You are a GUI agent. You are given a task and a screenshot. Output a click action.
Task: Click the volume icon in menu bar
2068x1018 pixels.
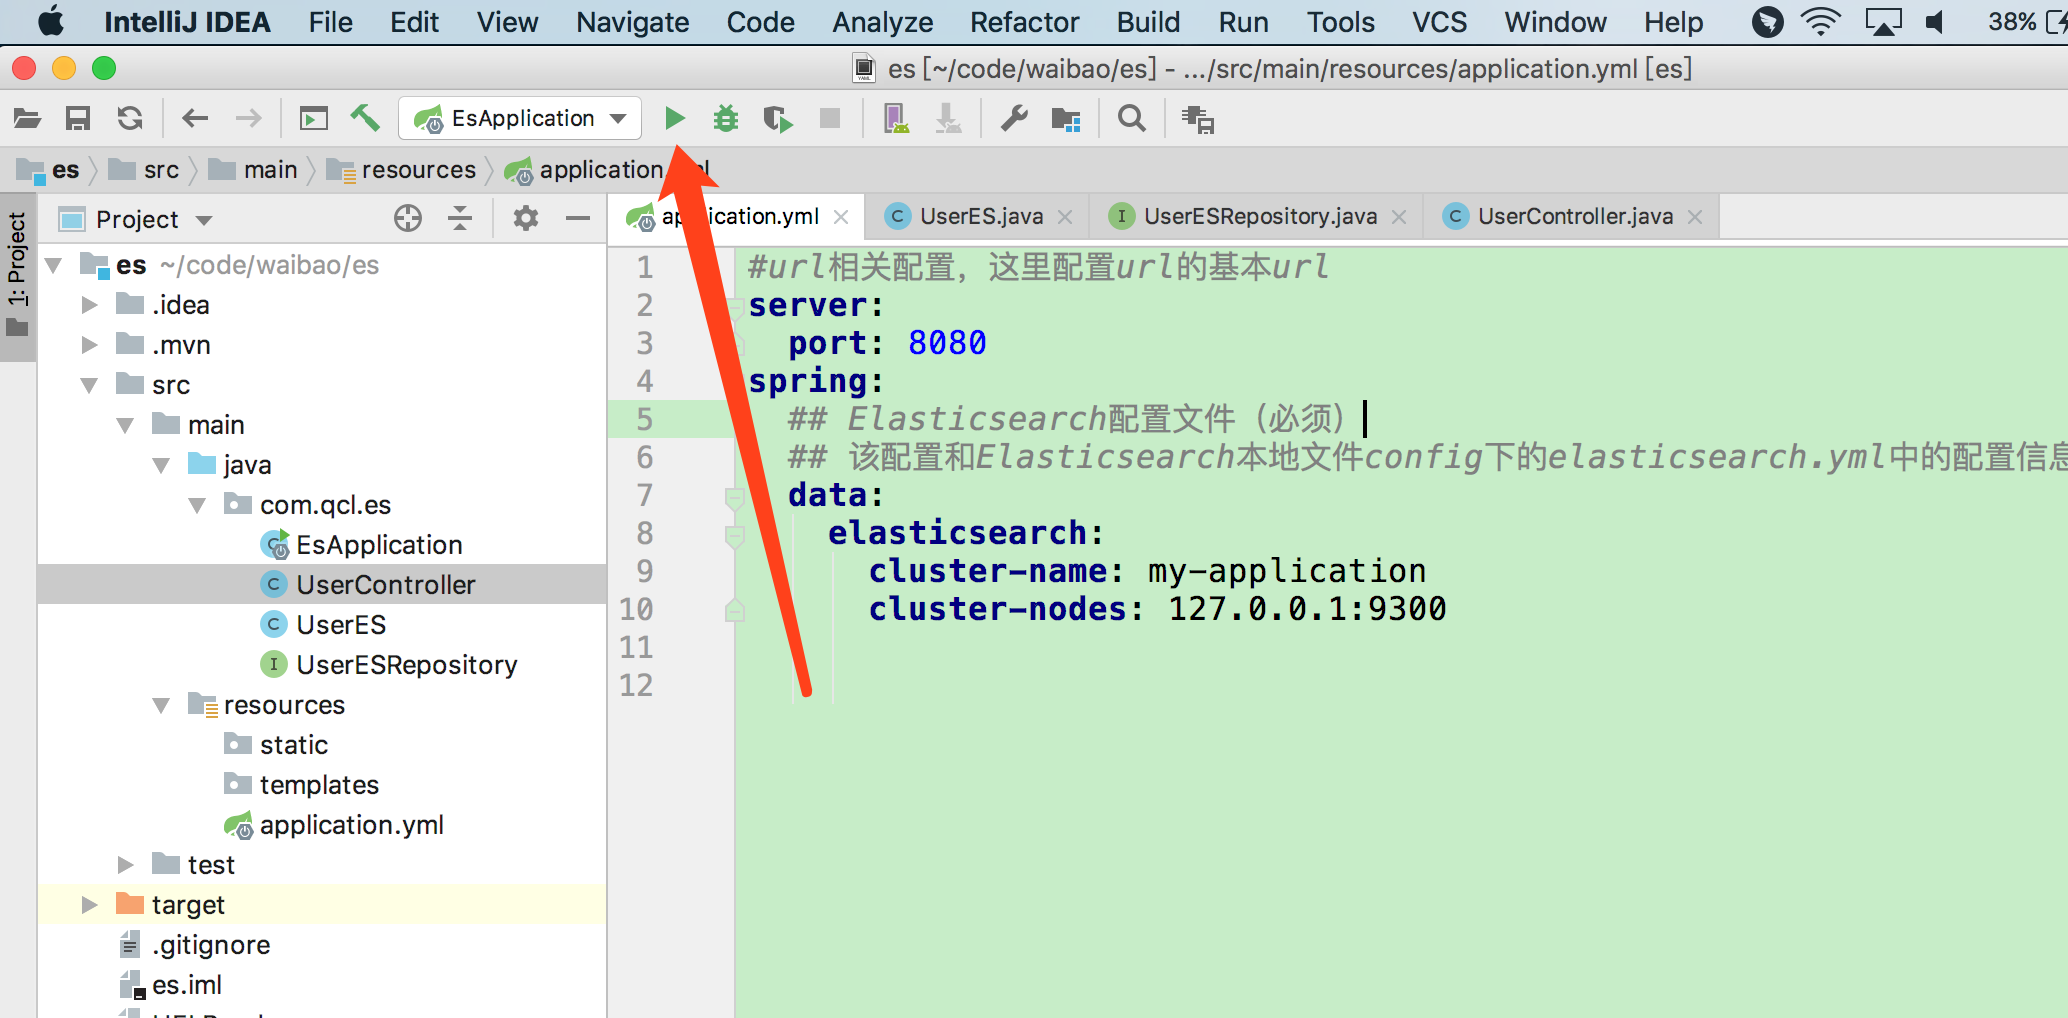[x=1935, y=22]
